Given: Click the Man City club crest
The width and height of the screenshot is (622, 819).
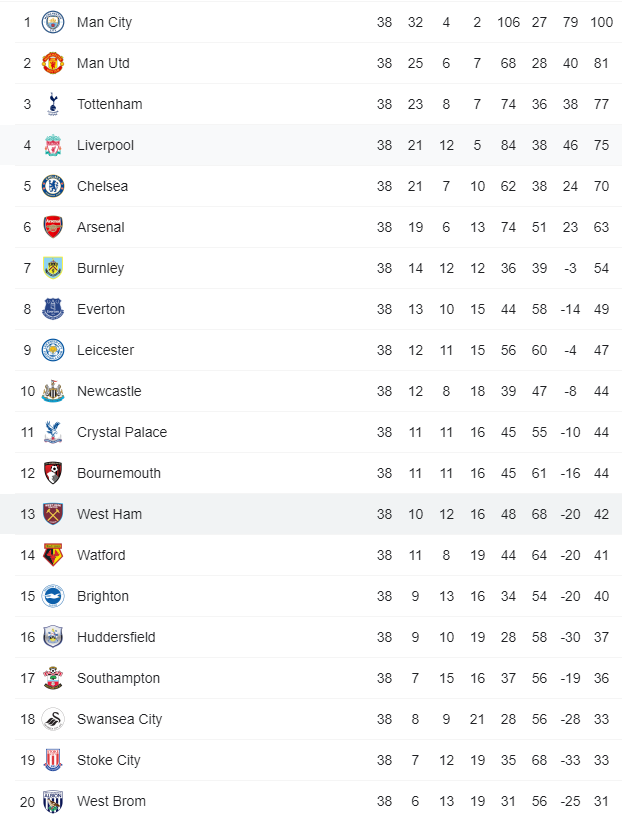Looking at the screenshot, I should pos(53,22).
